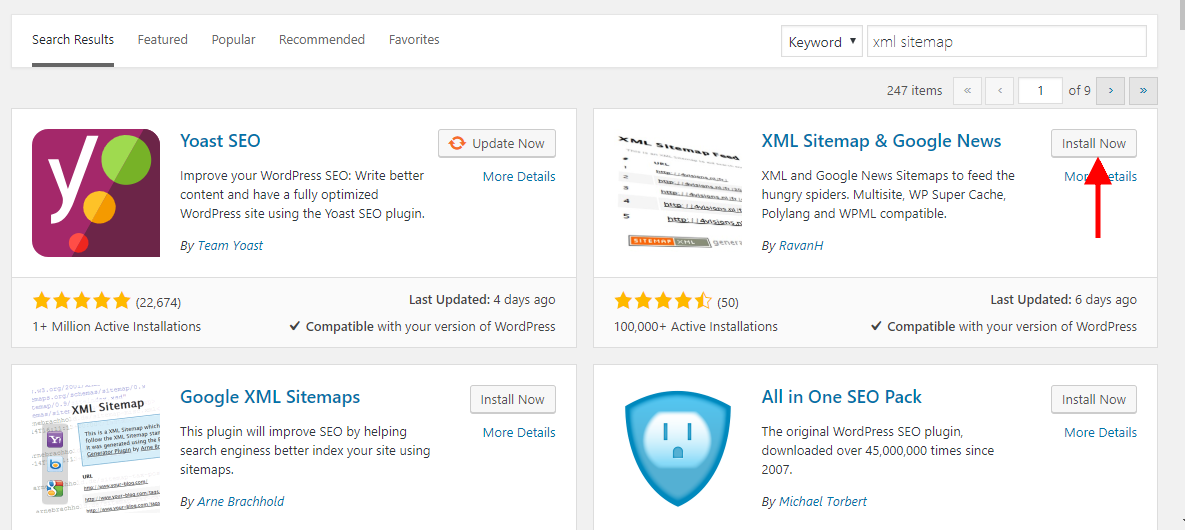The image size is (1185, 530).
Task: Click the 100,000+ Active Installations text
Action: [696, 327]
